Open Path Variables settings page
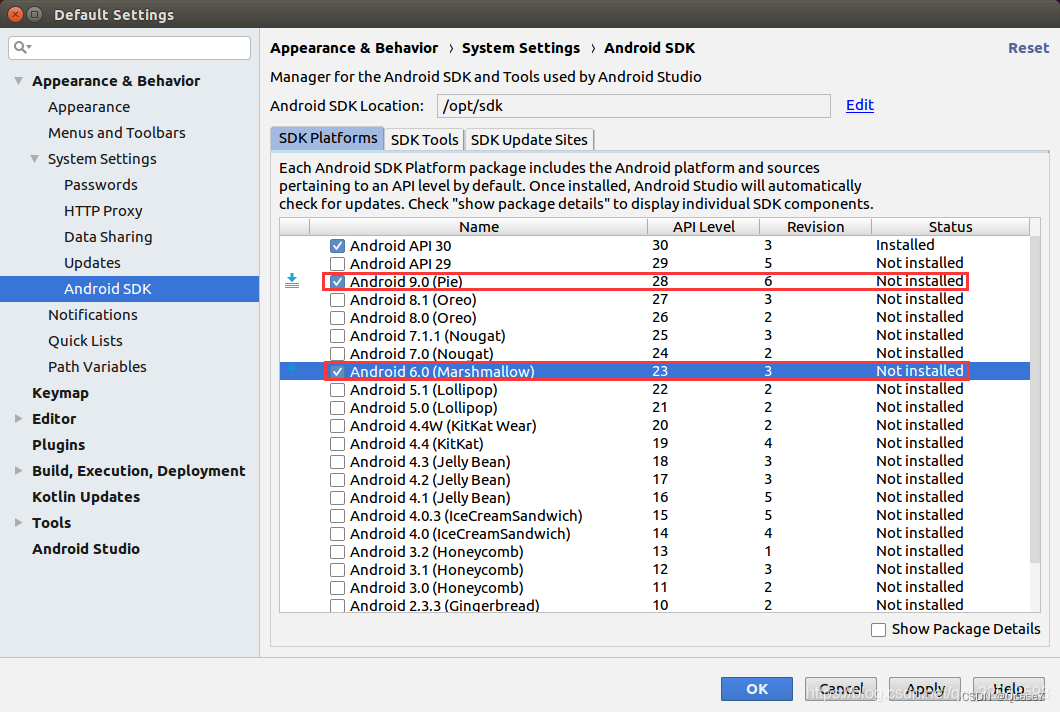 (x=97, y=367)
